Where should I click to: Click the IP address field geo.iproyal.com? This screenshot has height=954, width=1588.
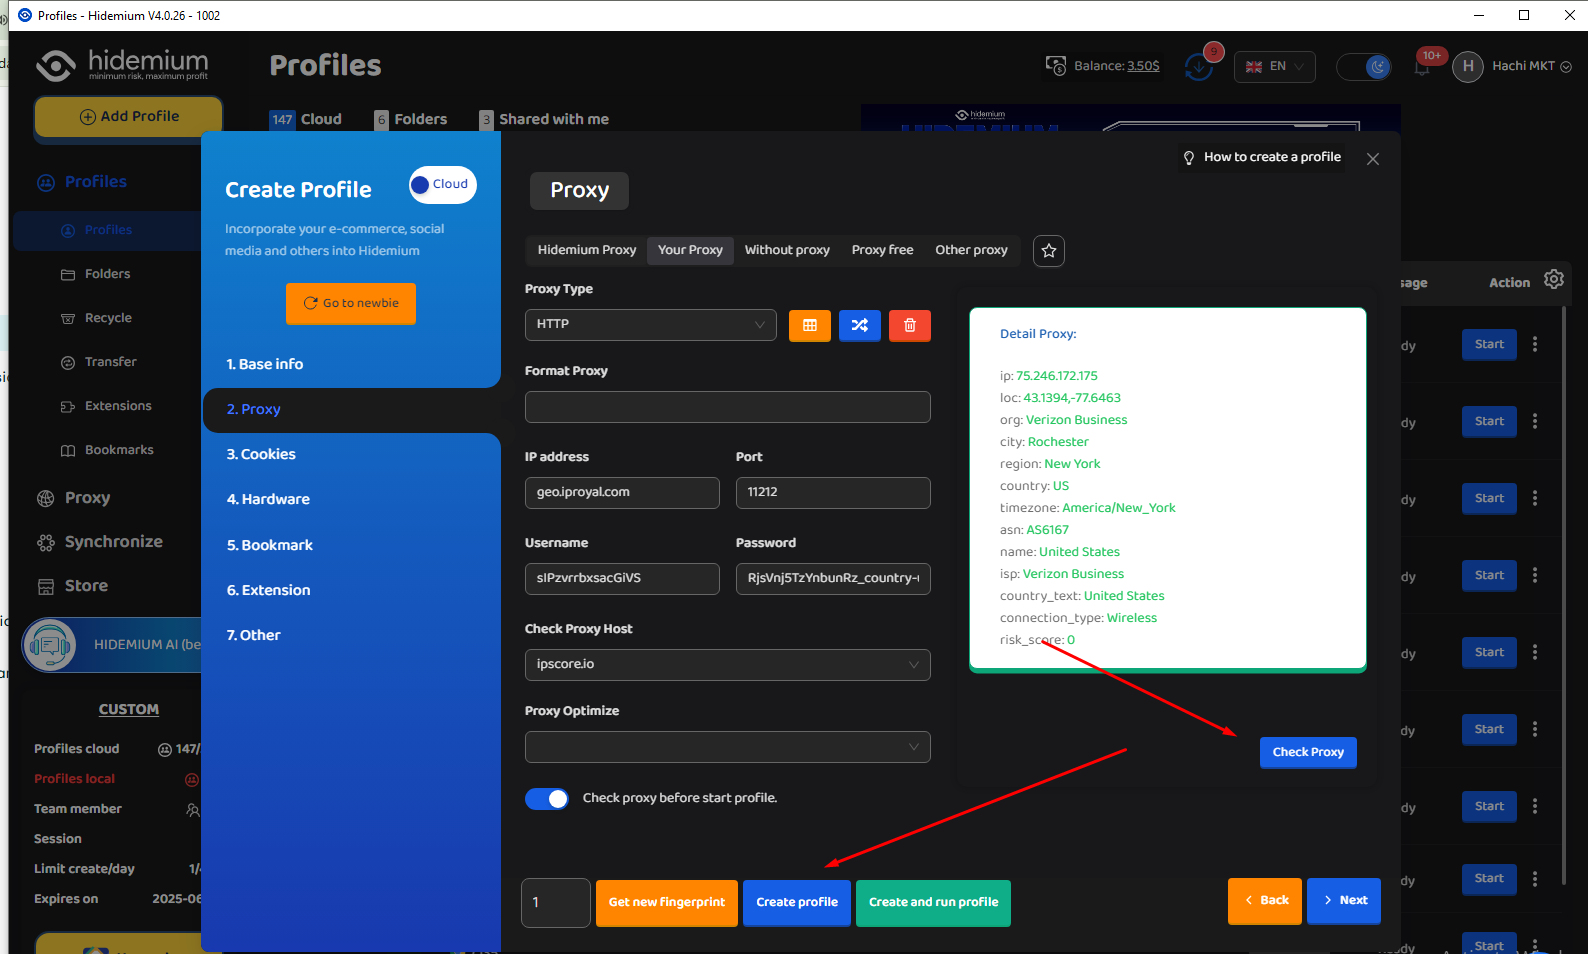point(622,493)
